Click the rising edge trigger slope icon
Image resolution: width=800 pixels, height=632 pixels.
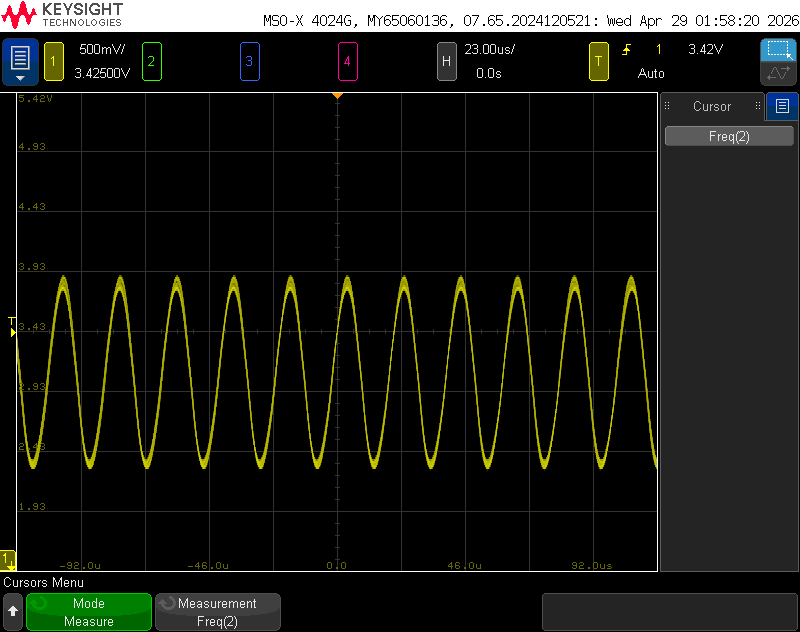pyautogui.click(x=627, y=49)
